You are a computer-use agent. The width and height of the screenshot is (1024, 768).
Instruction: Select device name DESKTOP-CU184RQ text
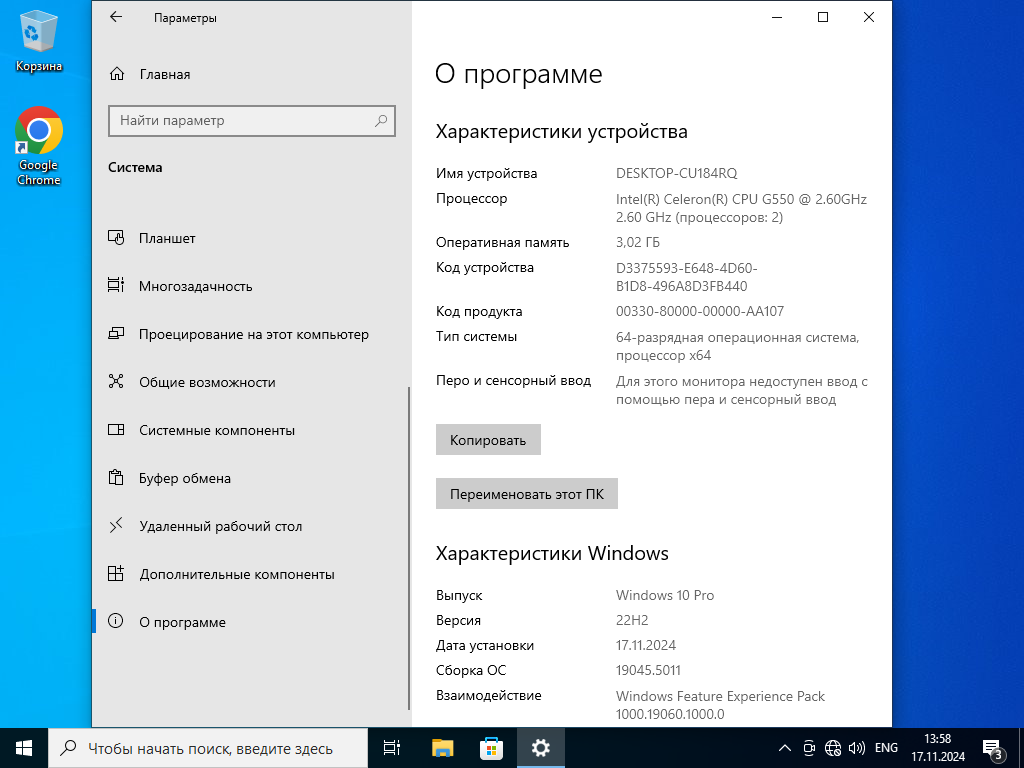pyautogui.click(x=676, y=173)
